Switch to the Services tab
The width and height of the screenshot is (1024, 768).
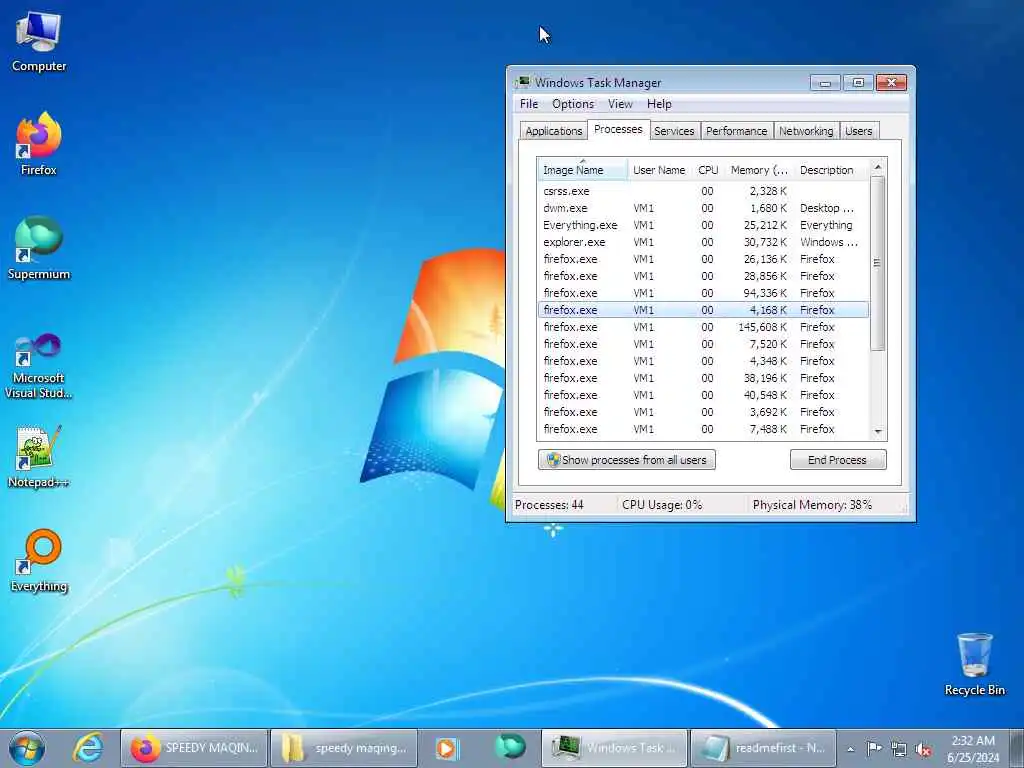click(674, 131)
